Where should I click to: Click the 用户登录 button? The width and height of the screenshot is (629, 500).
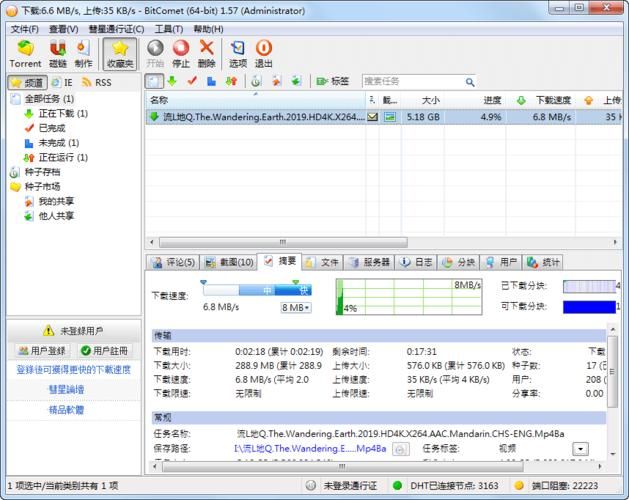(41, 351)
